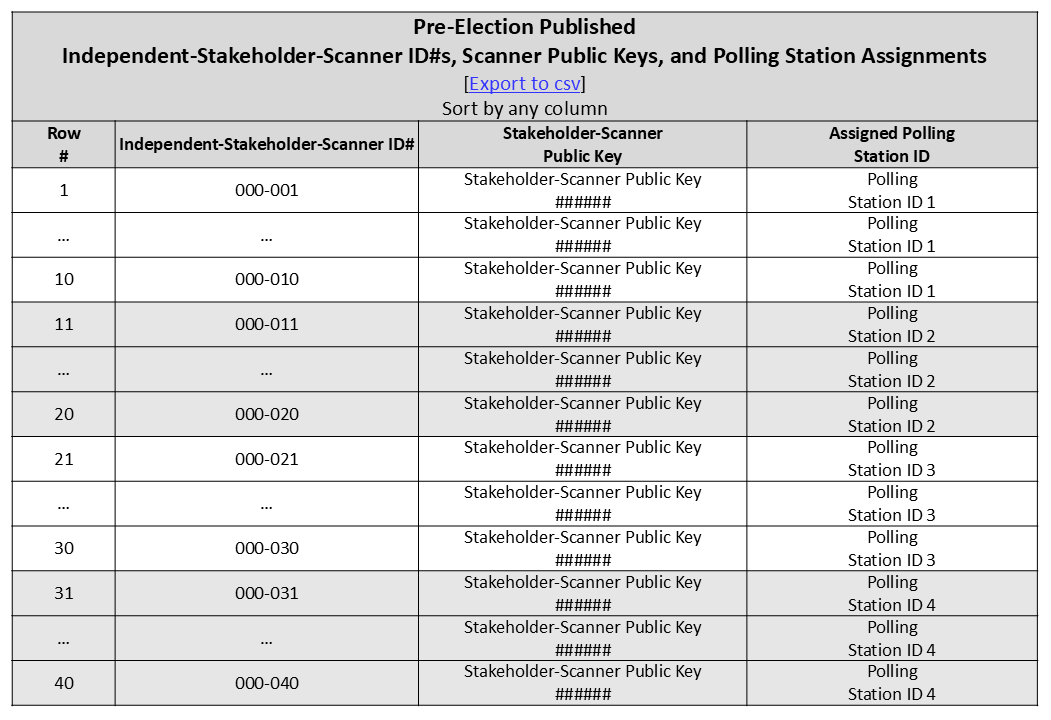Open the Export to csv link
This screenshot has height=720, width=1051.
pyautogui.click(x=524, y=84)
